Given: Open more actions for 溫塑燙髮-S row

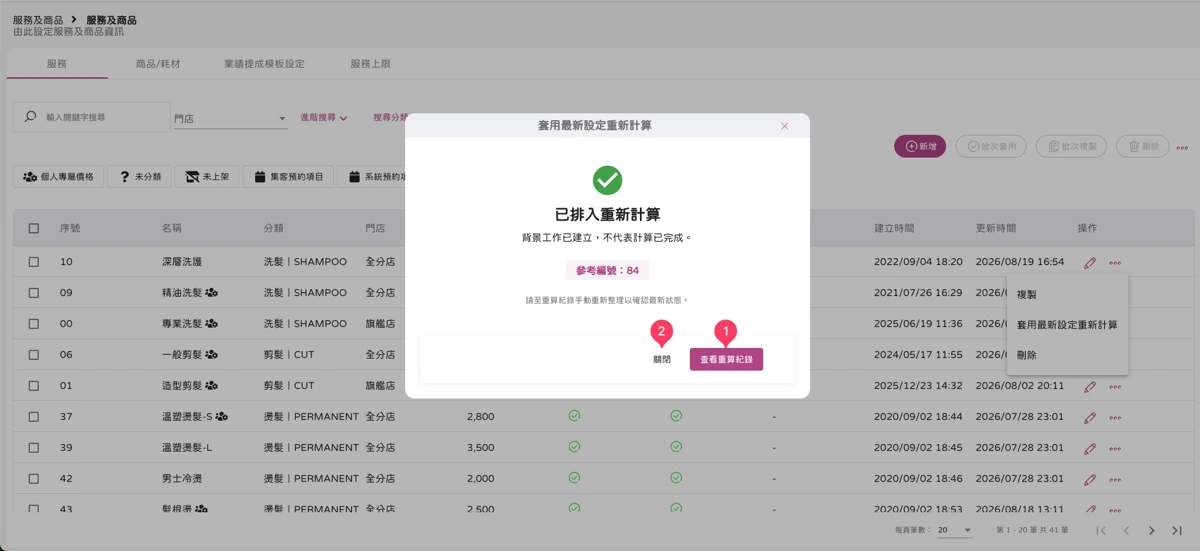Looking at the screenshot, I should coord(1115,417).
